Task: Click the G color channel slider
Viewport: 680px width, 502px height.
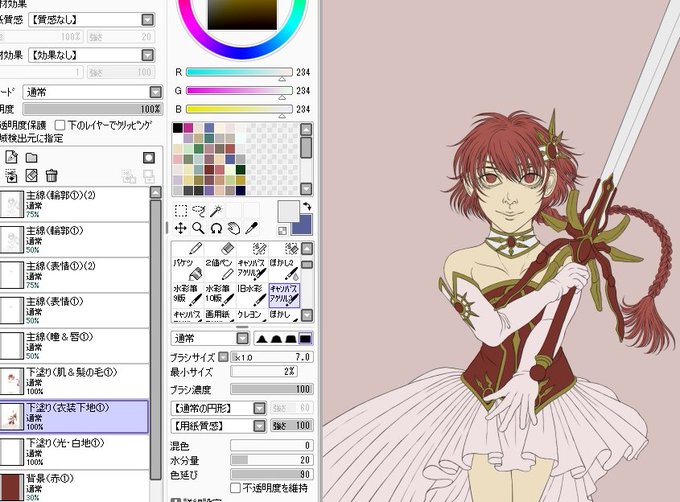Action: pos(239,91)
